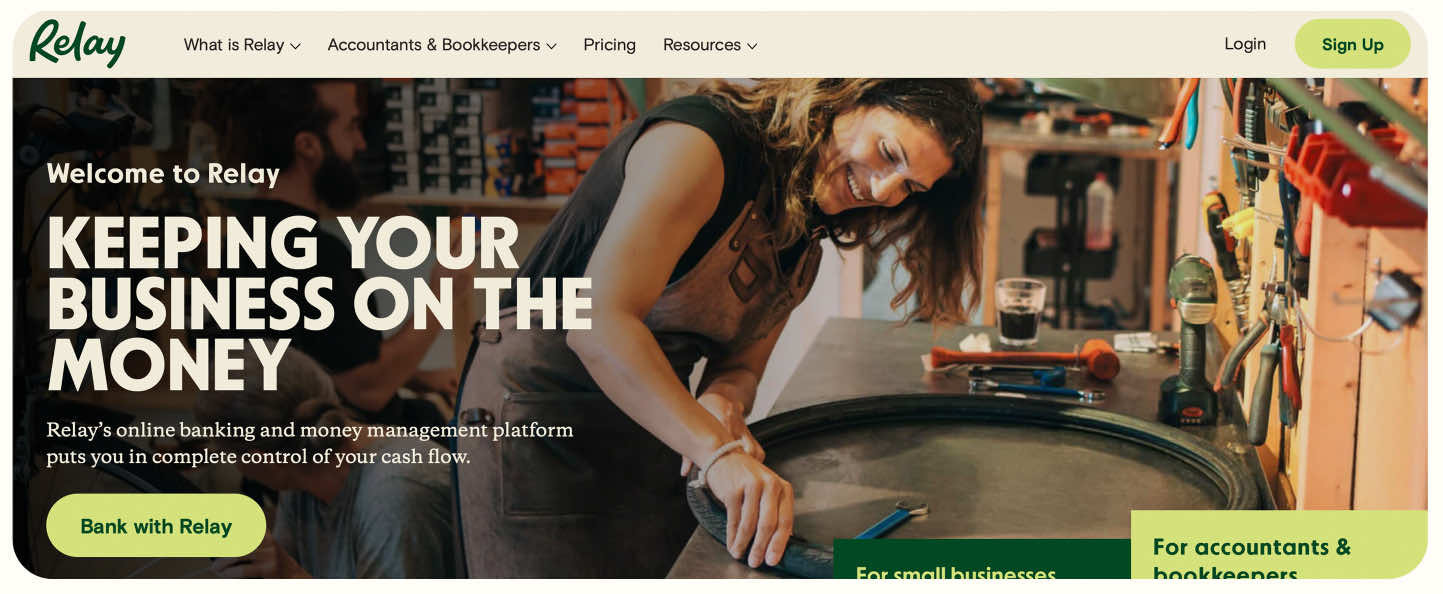Click the Bank with Relay button
Viewport: 1443px width, 594px height.
click(x=156, y=526)
